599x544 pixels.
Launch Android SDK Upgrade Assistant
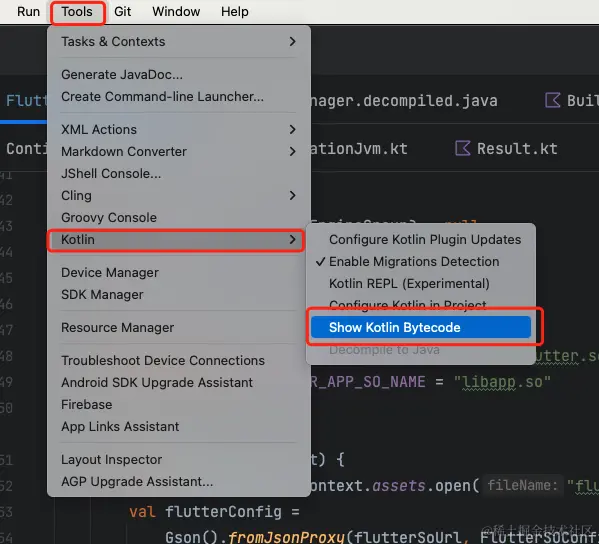click(179, 382)
